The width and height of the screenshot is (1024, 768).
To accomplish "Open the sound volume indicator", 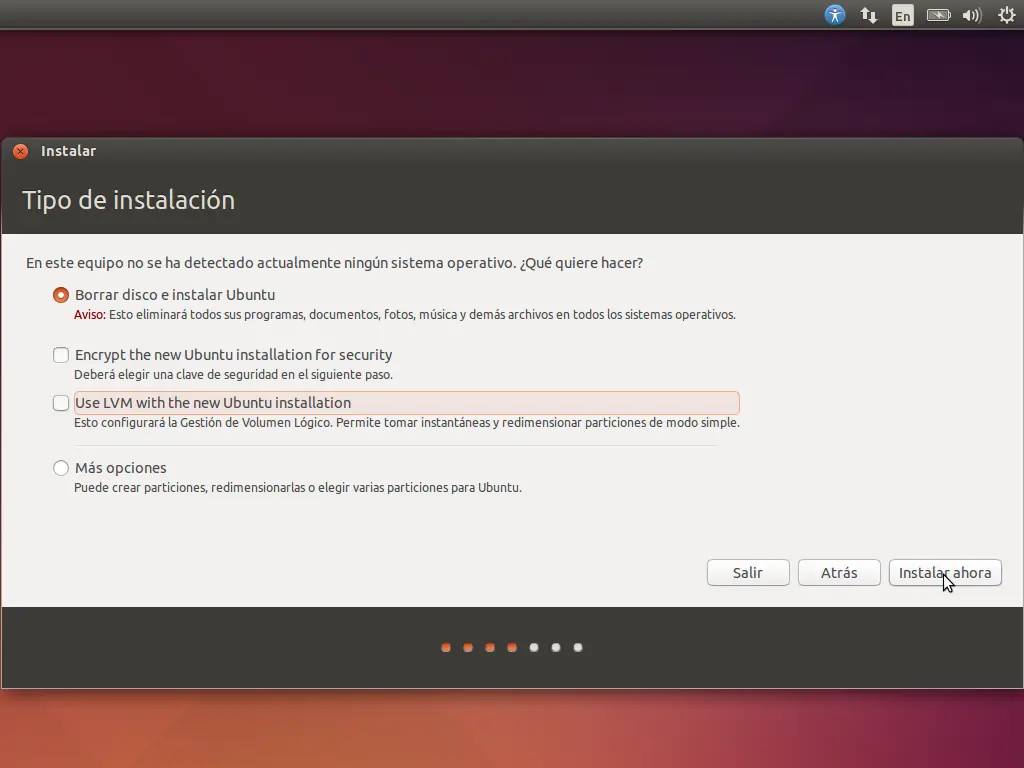I will (x=972, y=15).
